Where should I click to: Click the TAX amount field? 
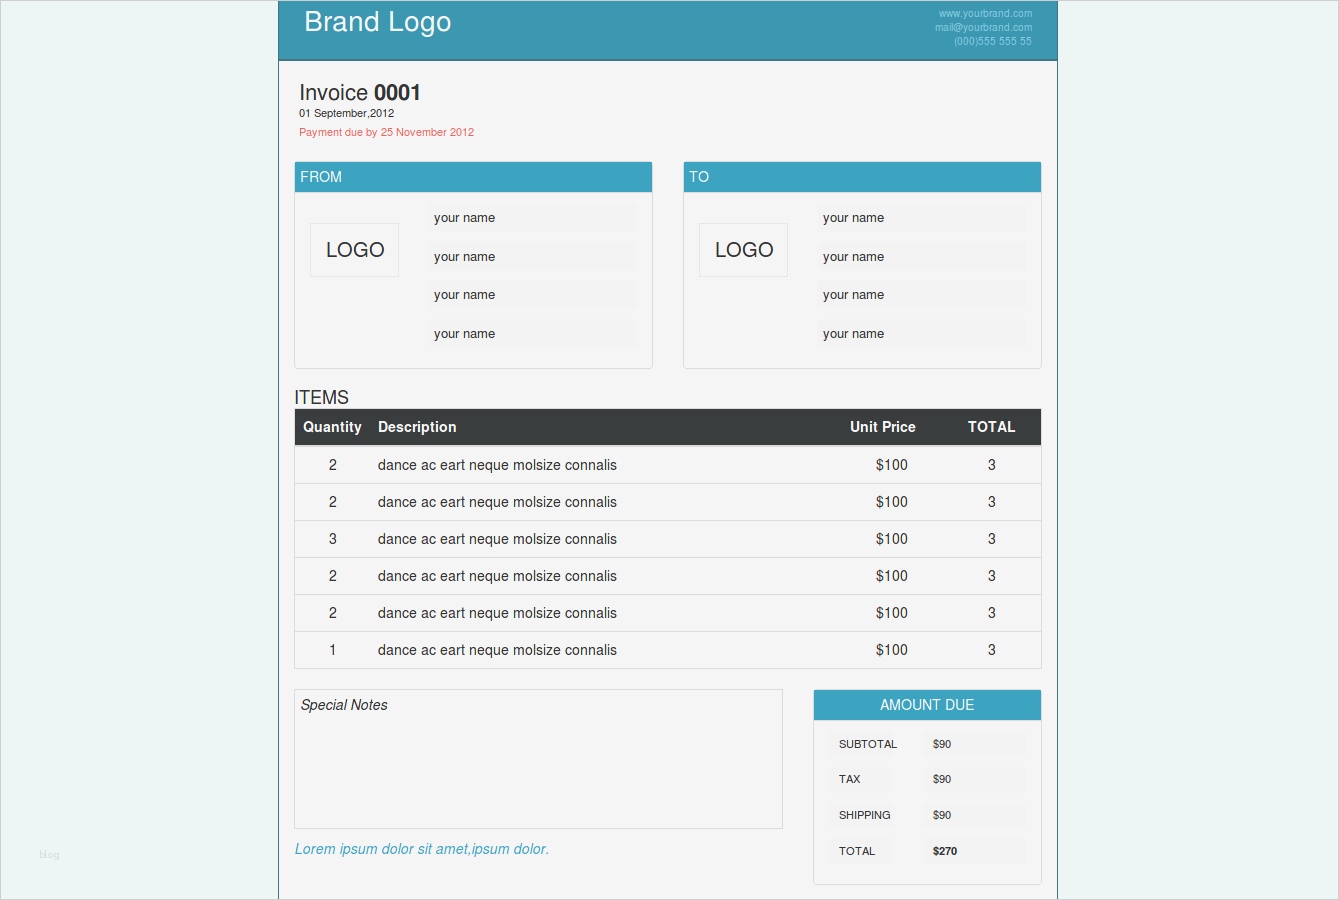(975, 779)
